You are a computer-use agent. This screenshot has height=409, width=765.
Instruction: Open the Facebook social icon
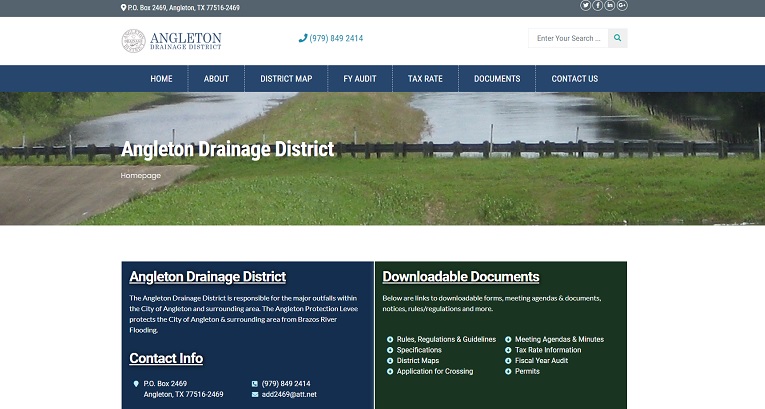(x=598, y=6)
